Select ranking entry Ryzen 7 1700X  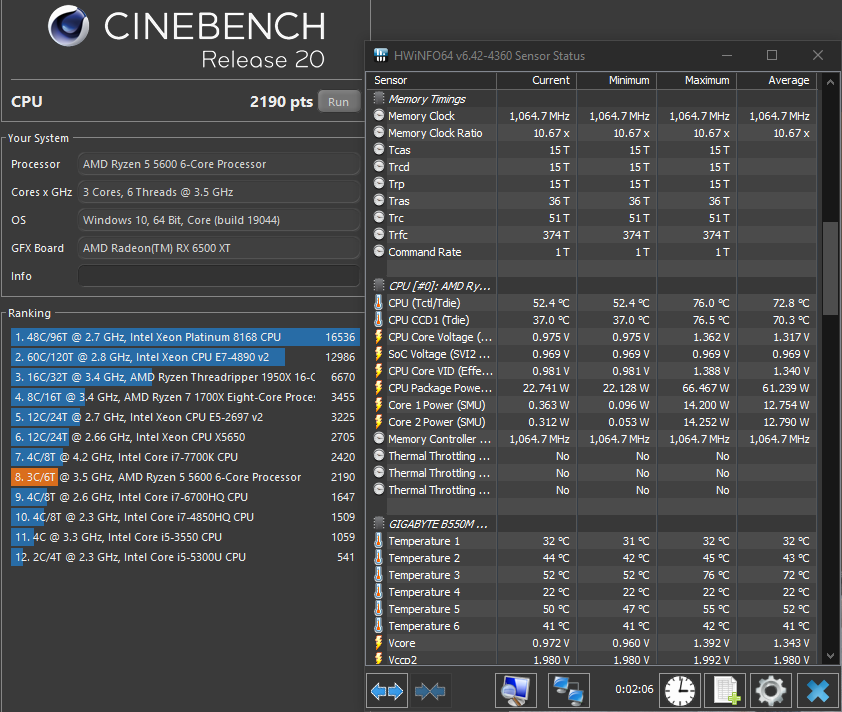[185, 397]
